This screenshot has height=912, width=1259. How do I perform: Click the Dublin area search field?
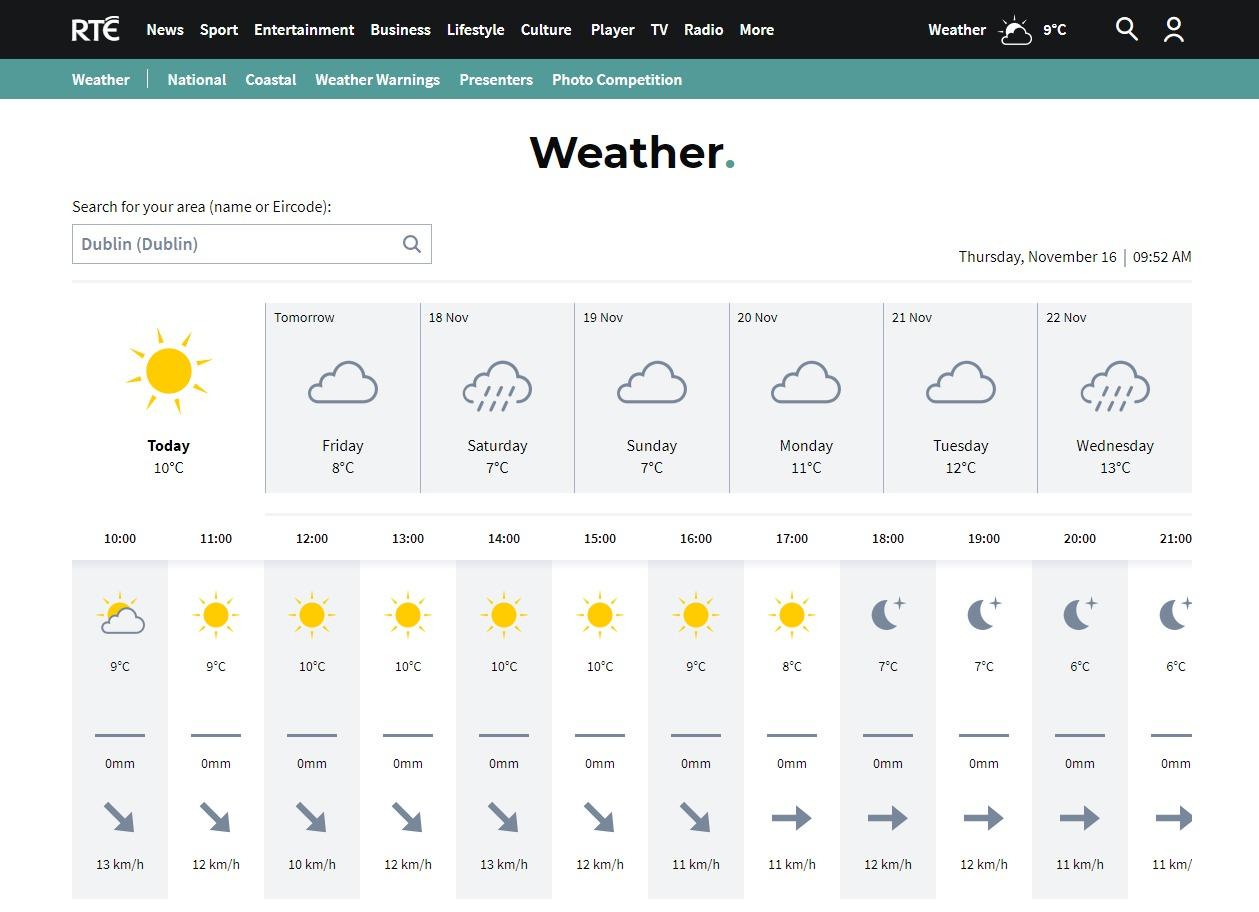pos(230,243)
